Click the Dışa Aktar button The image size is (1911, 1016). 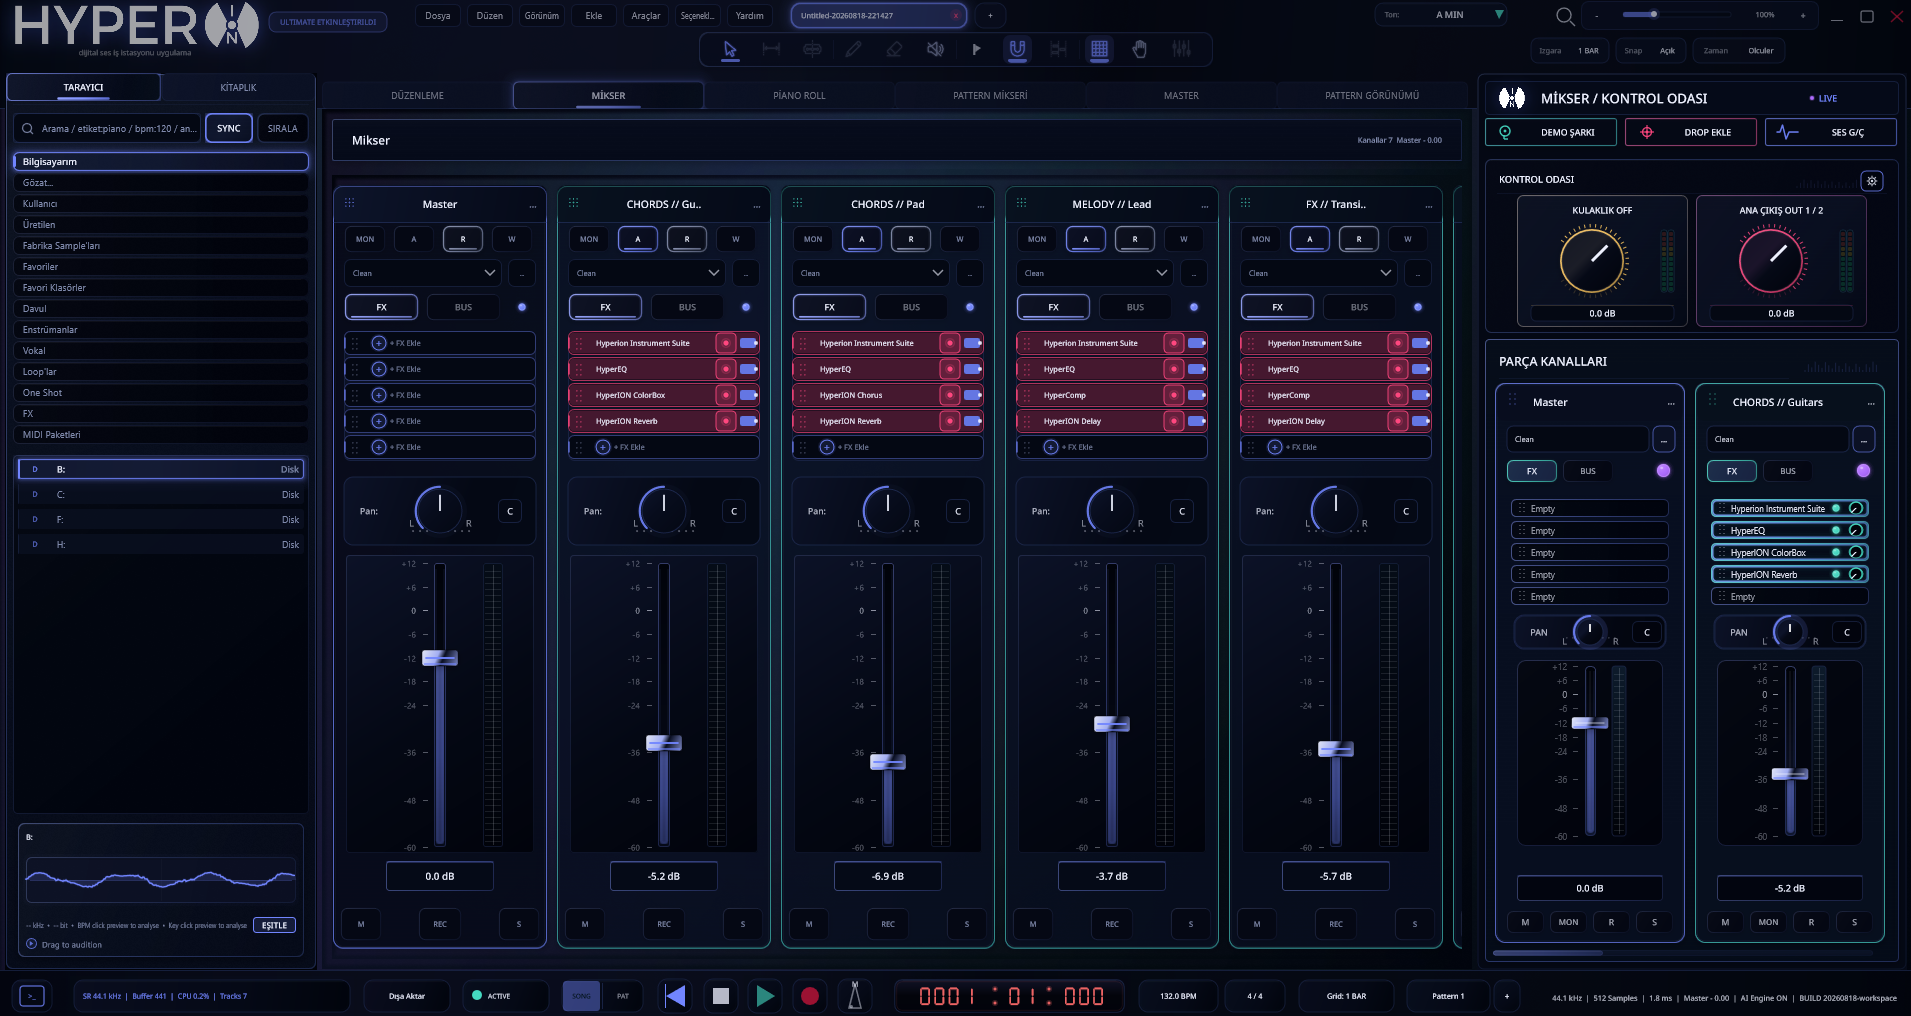pyautogui.click(x=407, y=996)
